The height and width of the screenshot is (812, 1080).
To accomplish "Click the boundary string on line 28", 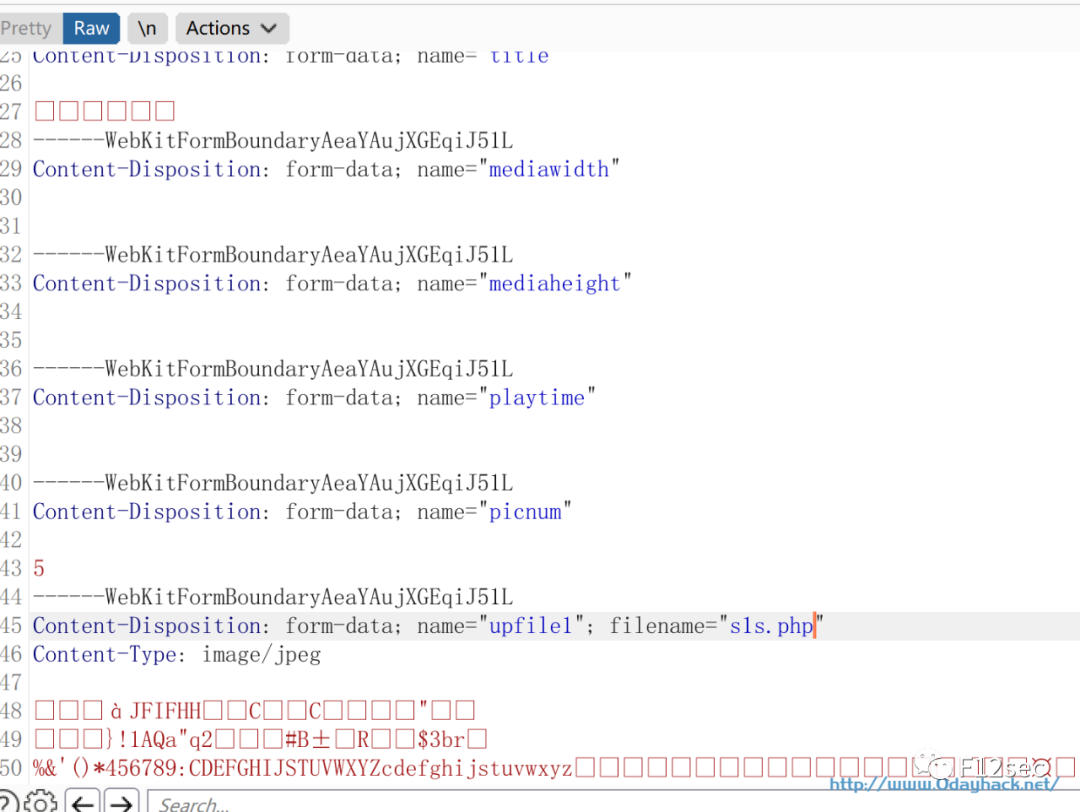I will tap(273, 140).
